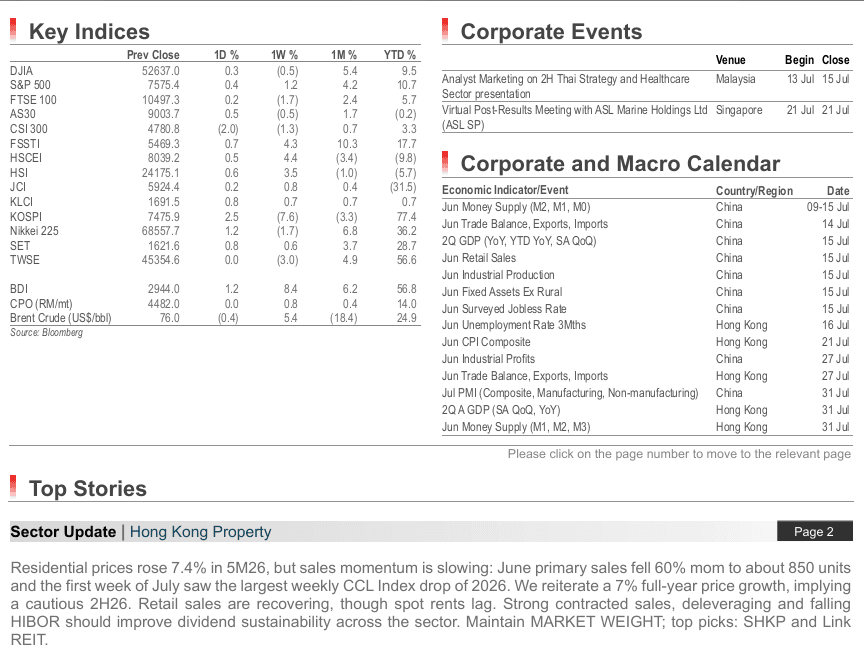Click the Page 2 button
Screen dimensions: 864x661
(x=814, y=532)
